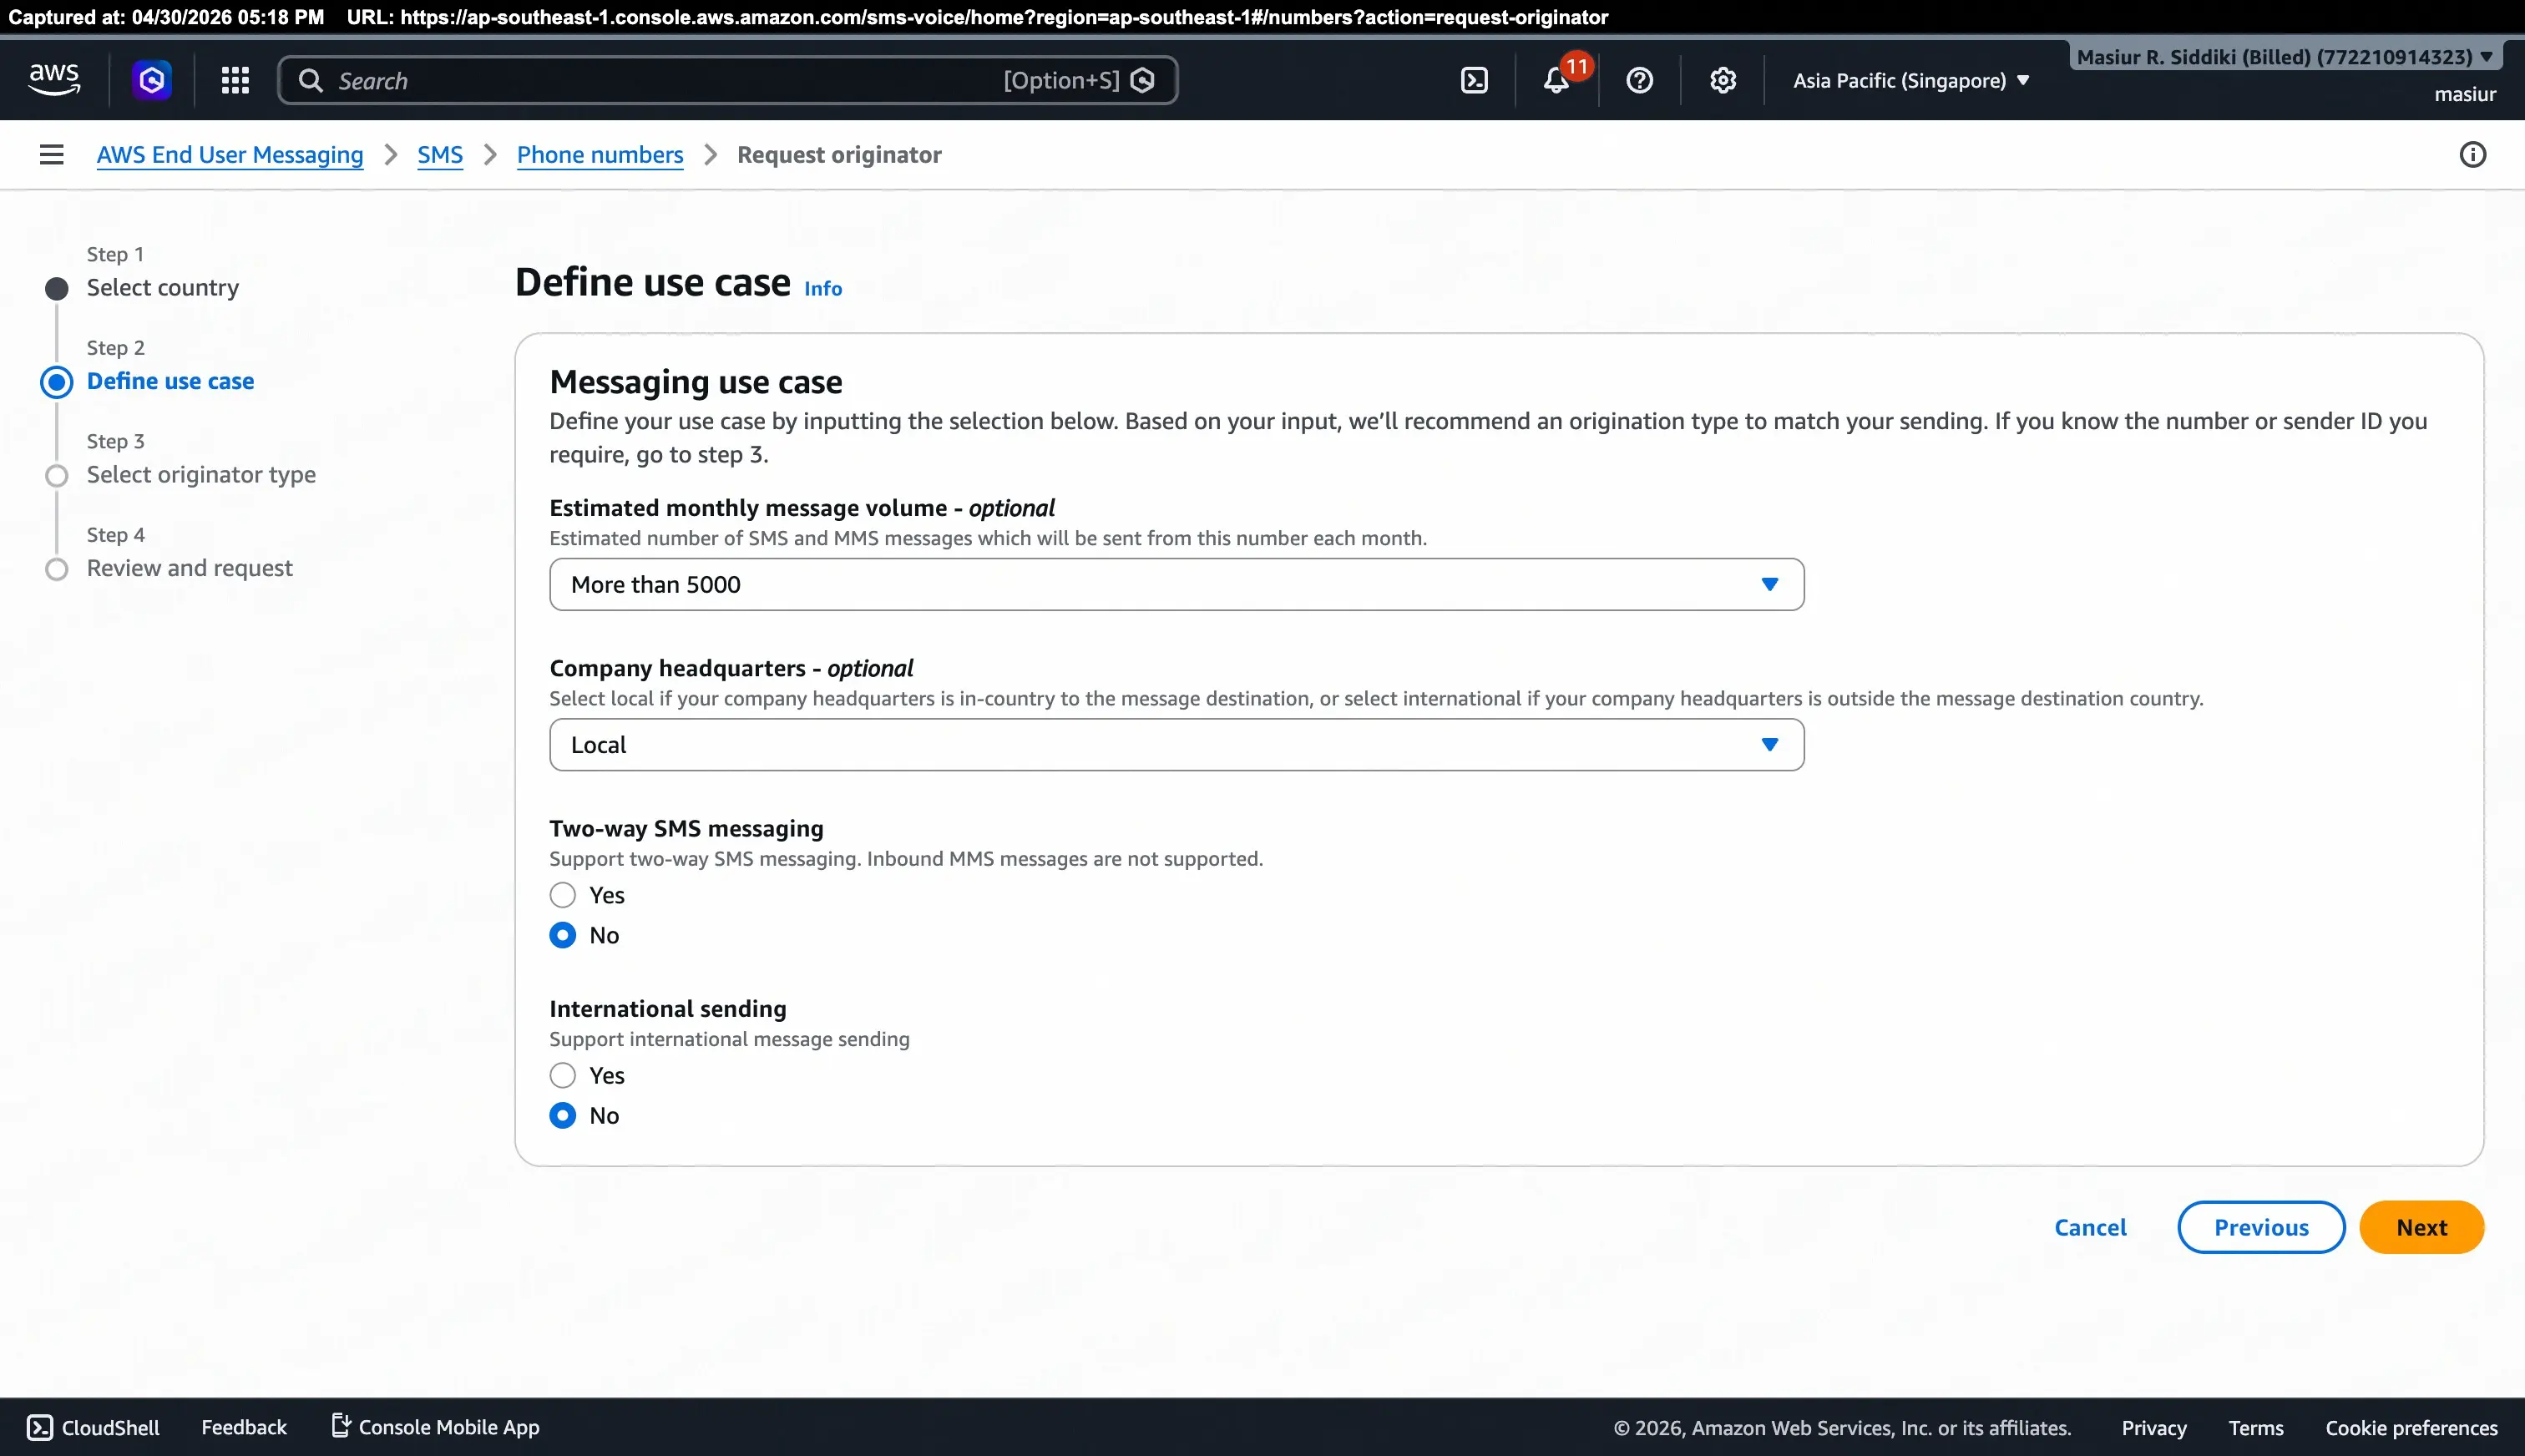Click the Console Mobile App icon

340,1426
